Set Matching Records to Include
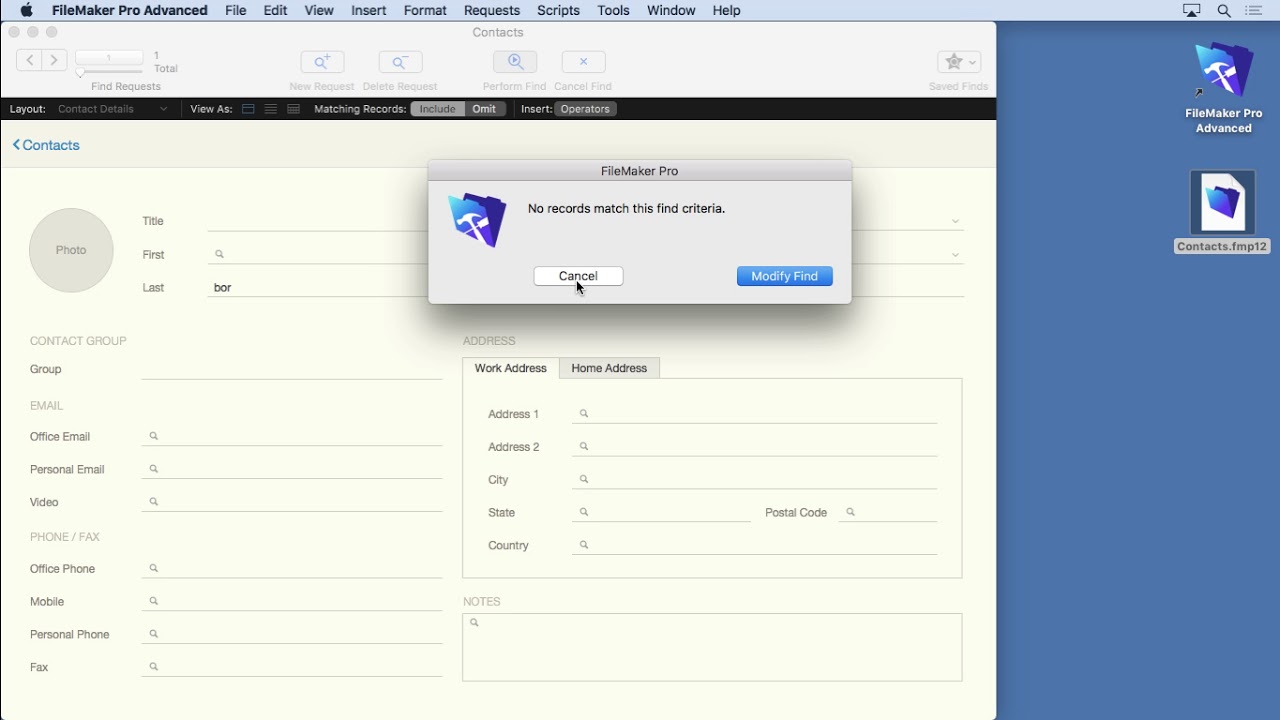 pos(437,109)
